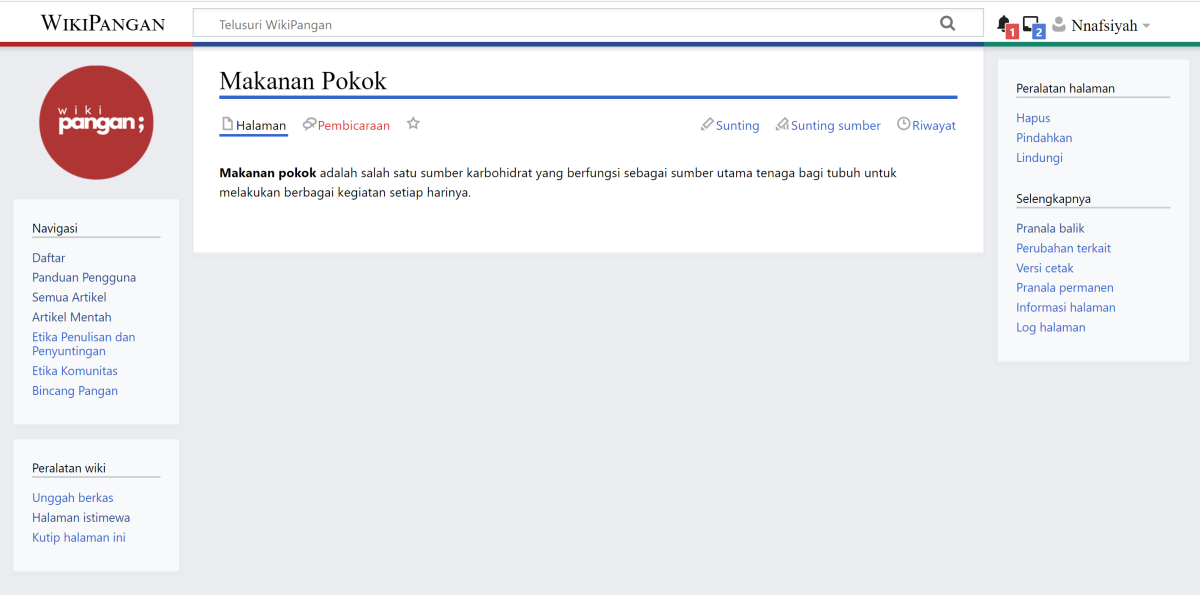This screenshot has width=1200, height=595.
Task: View Informasi halaman details
Action: click(1066, 307)
